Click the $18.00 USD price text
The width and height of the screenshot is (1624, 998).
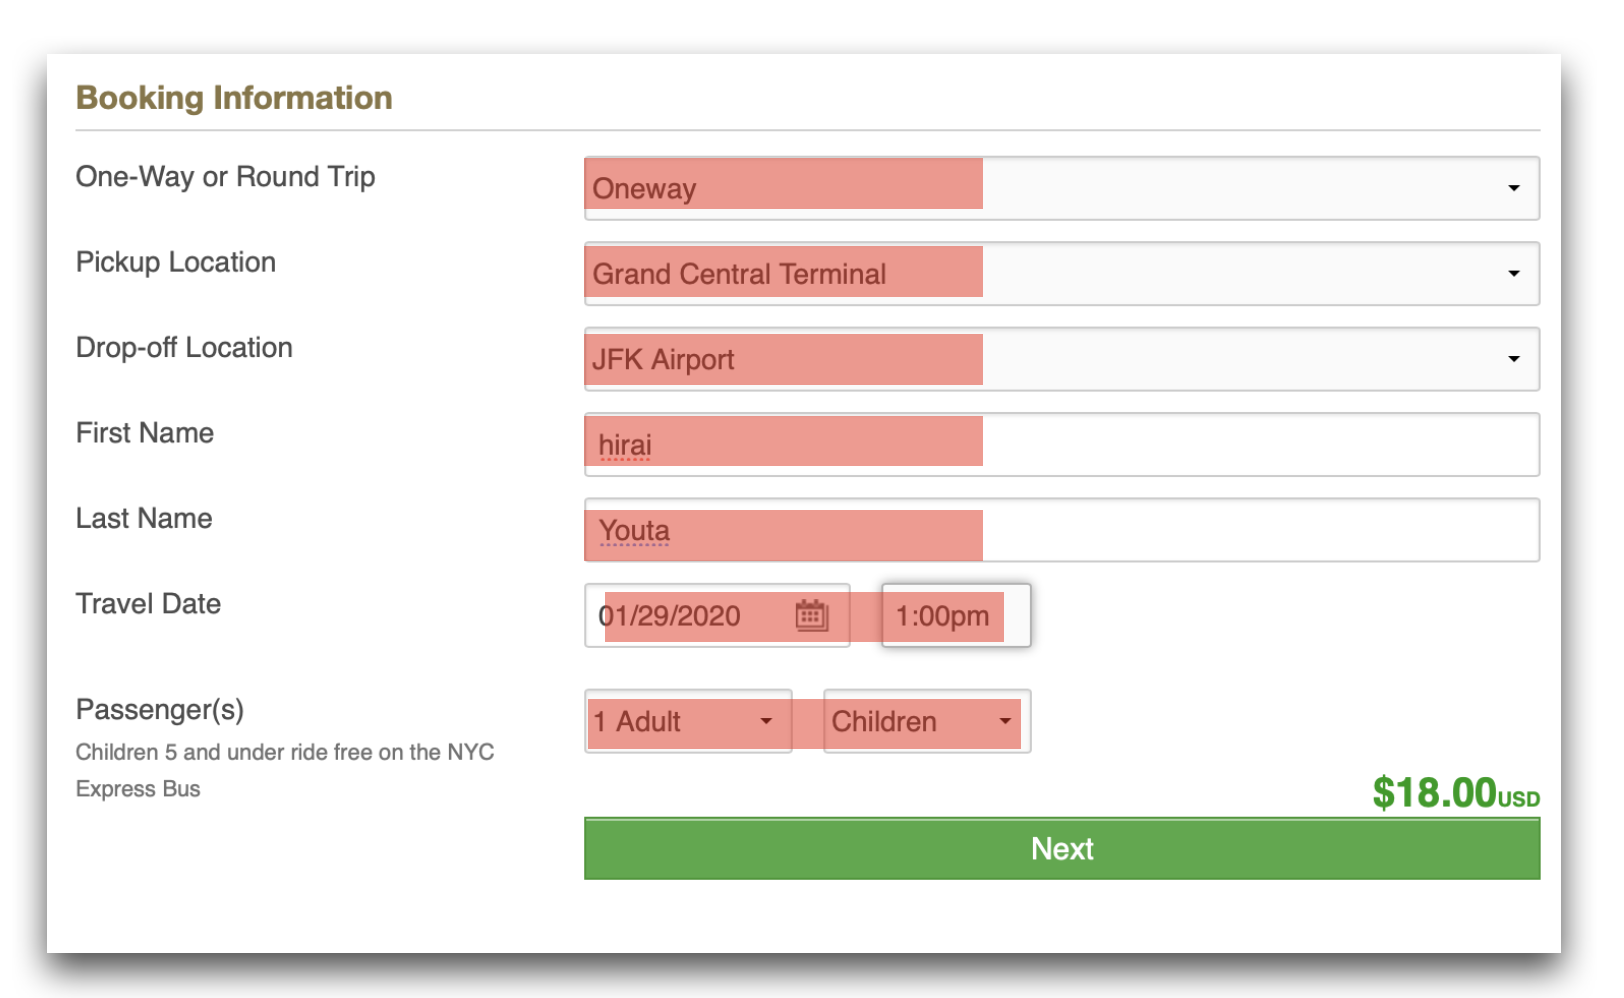[1455, 793]
